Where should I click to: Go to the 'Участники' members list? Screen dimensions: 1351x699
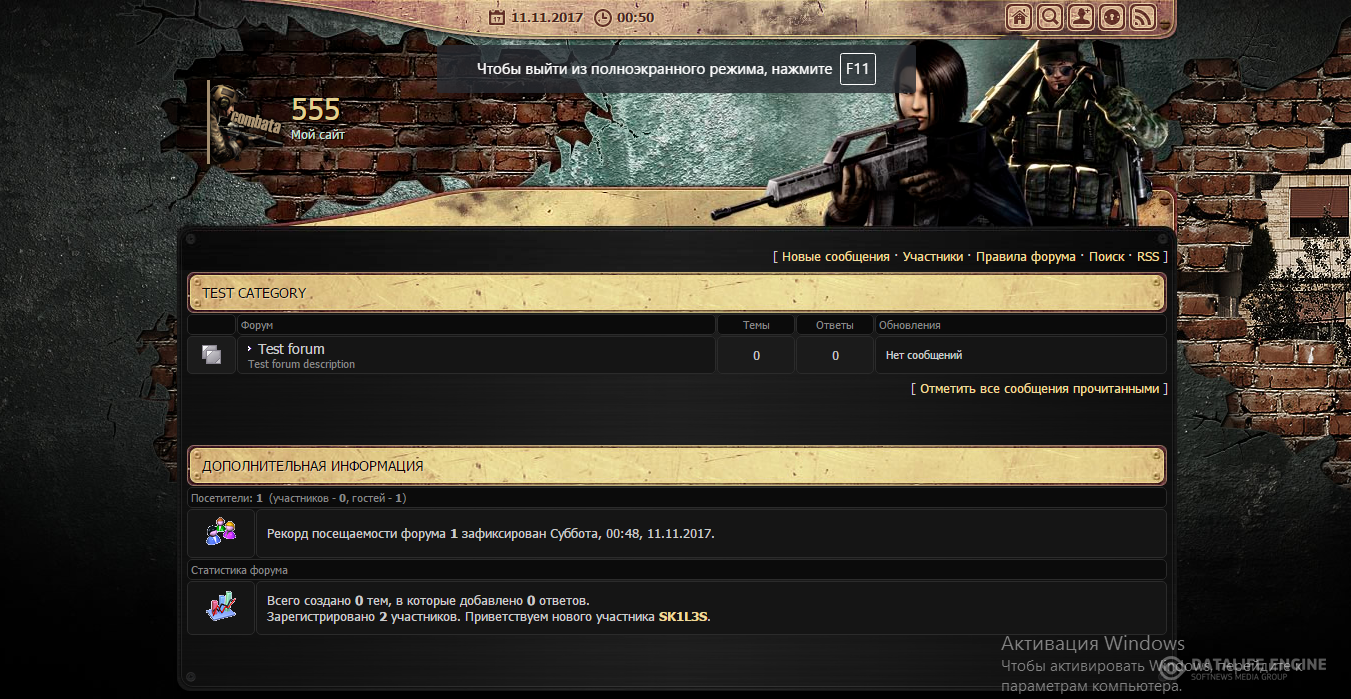tap(932, 257)
